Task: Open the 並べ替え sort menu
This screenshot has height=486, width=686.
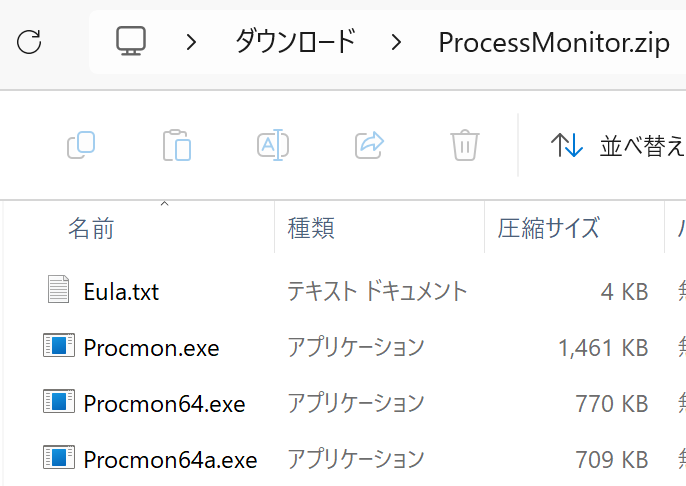Action: (x=617, y=145)
